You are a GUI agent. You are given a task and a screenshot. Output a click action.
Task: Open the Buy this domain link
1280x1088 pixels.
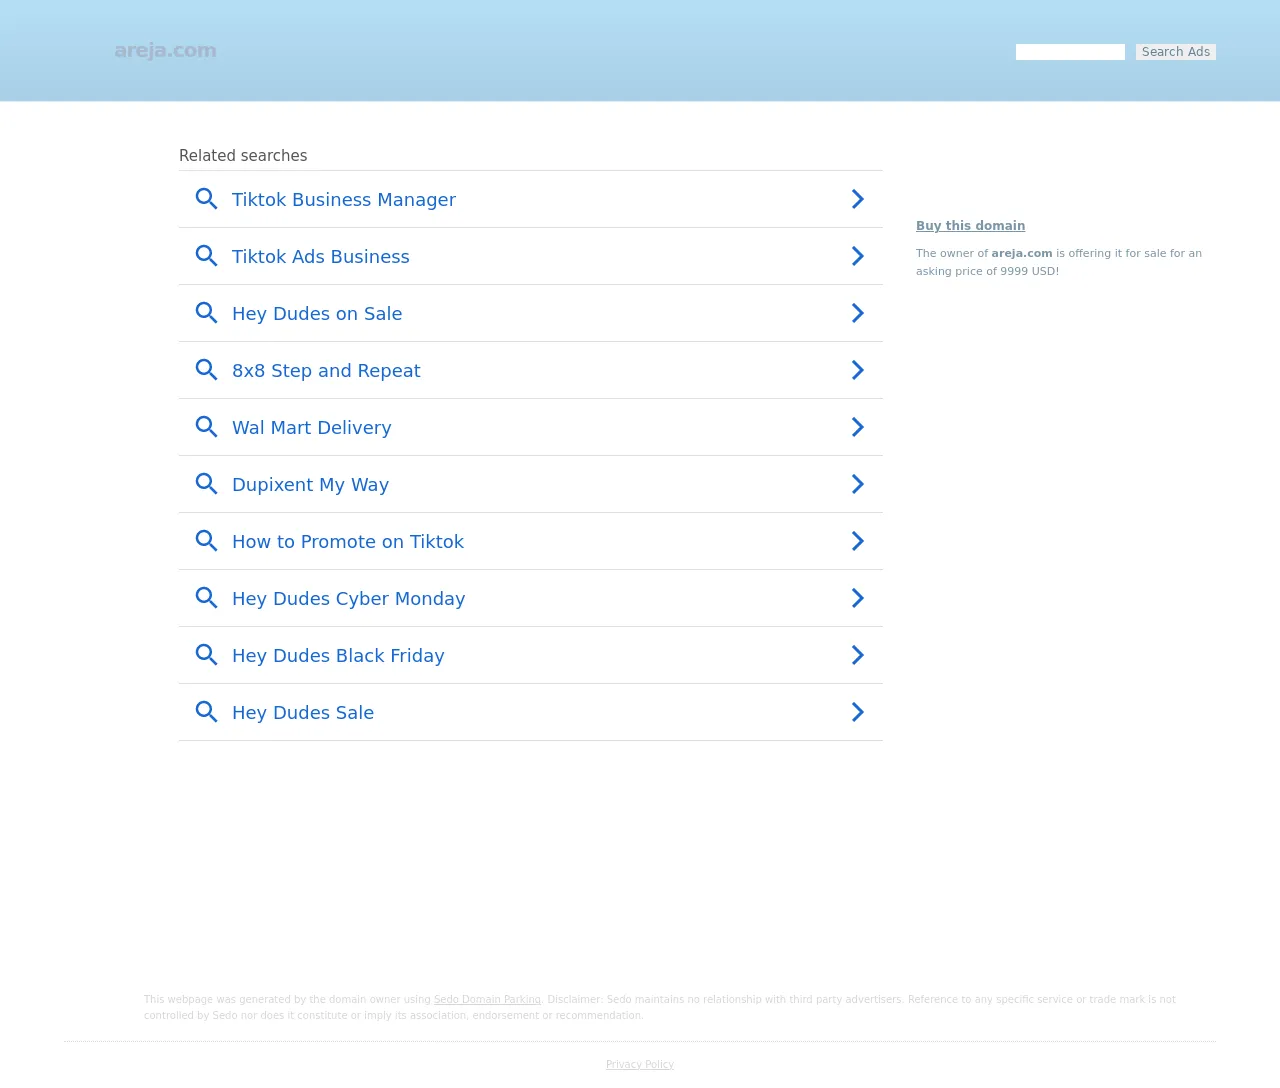970,226
